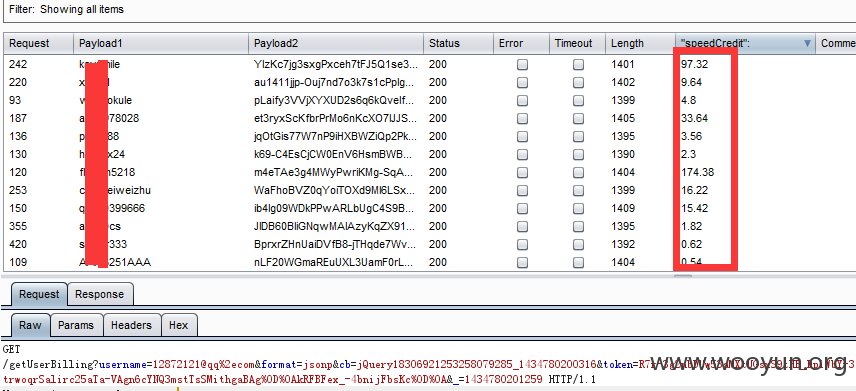
Task: Toggle Error checkbox for request 109
Action: pos(522,263)
